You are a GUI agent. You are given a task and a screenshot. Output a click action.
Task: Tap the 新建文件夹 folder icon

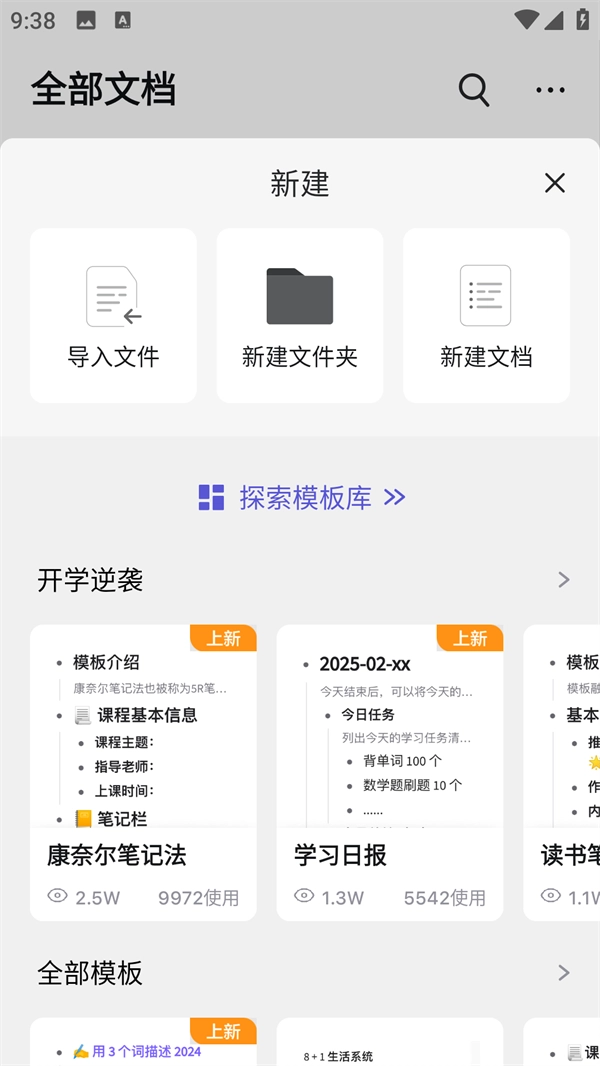pyautogui.click(x=299, y=296)
